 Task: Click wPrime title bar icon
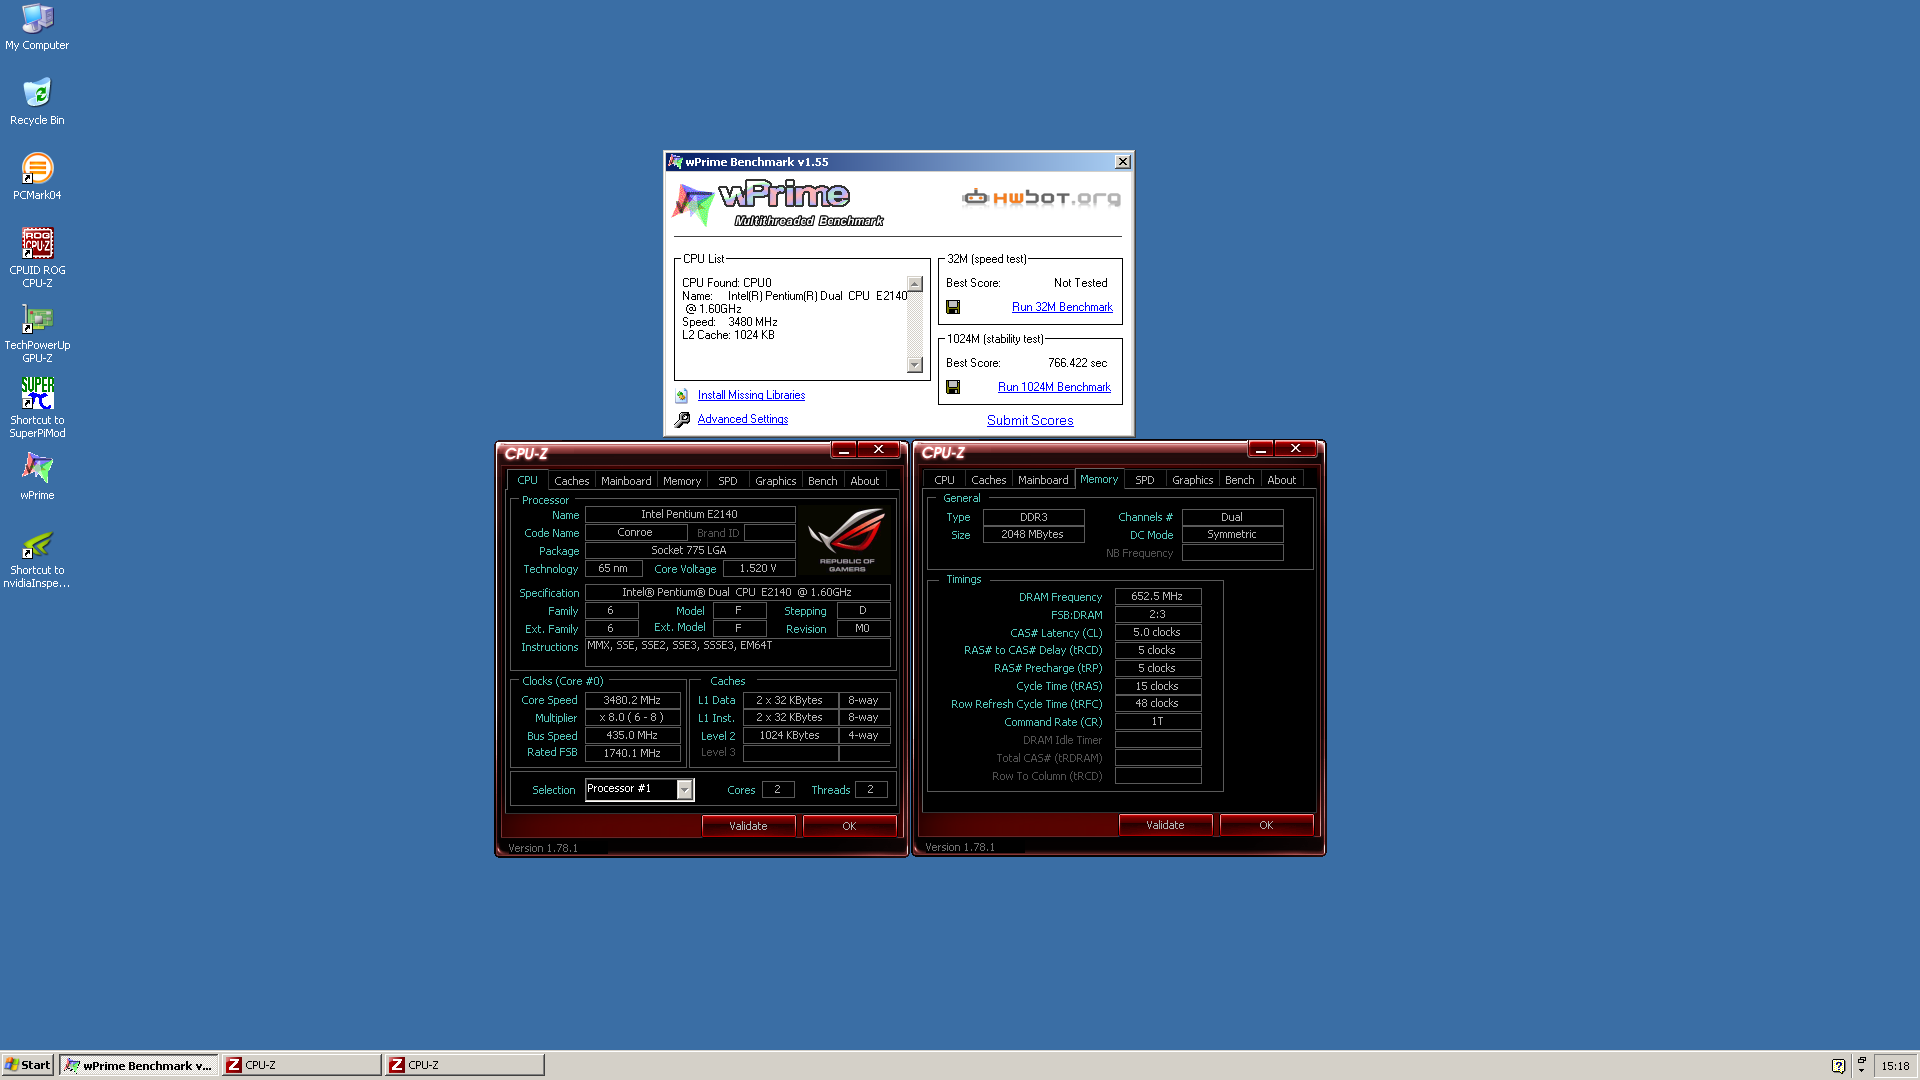click(675, 162)
